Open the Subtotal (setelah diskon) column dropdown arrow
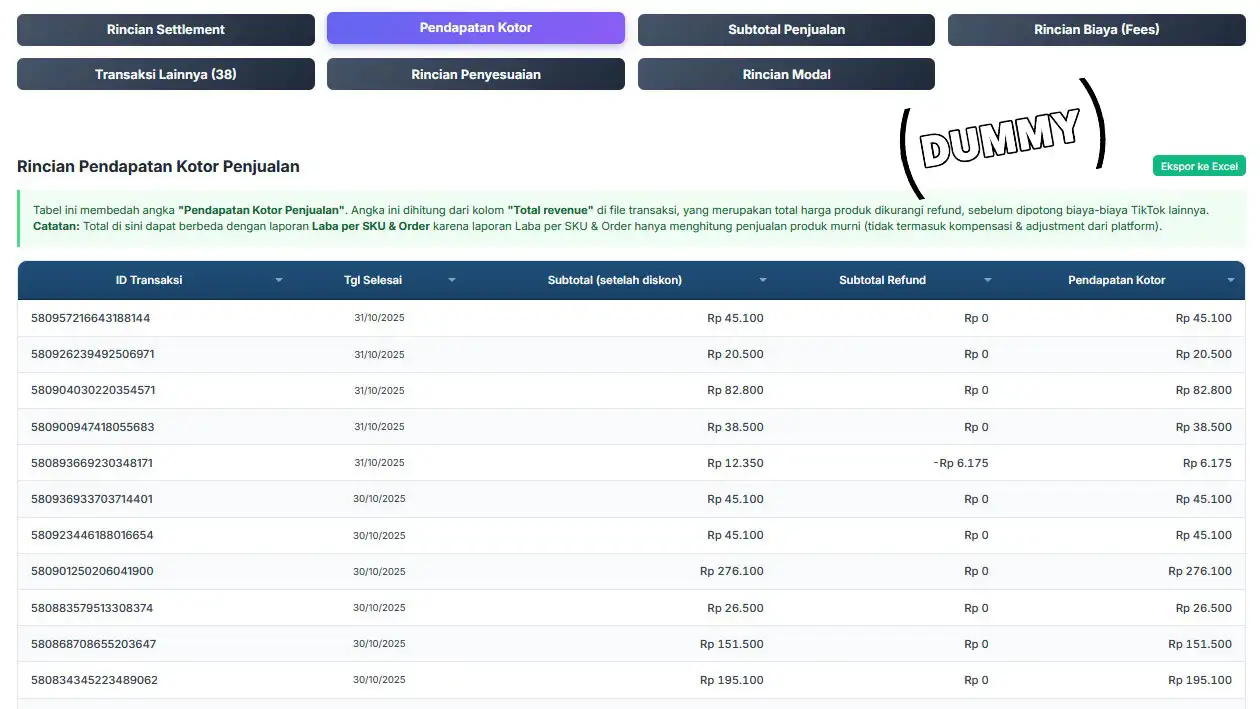 click(763, 281)
